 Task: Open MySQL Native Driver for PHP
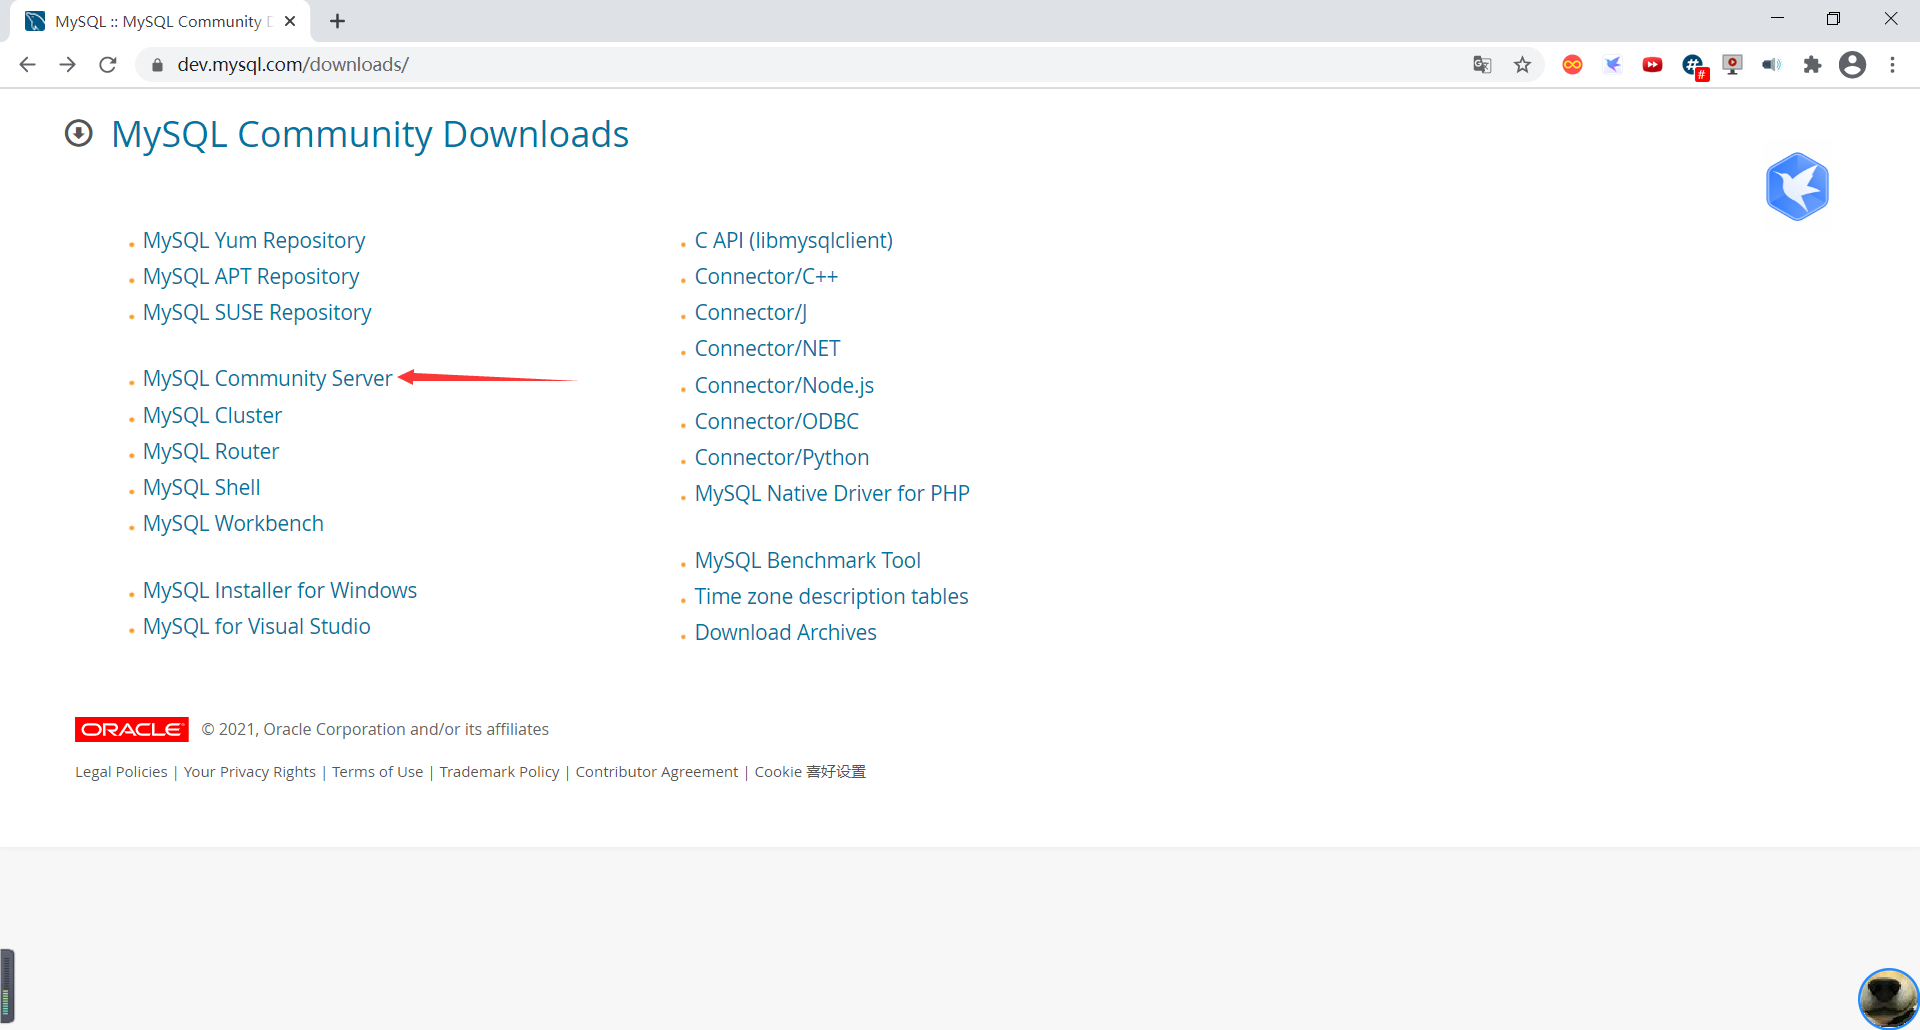tap(832, 494)
